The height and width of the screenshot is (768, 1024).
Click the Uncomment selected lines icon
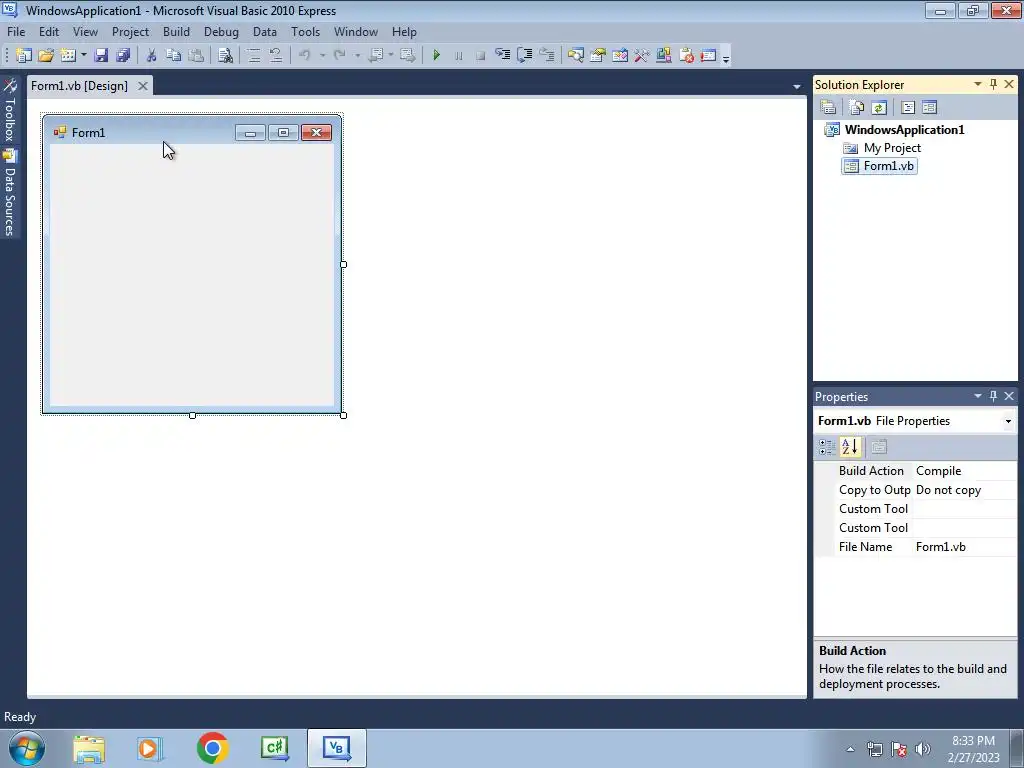coord(276,56)
